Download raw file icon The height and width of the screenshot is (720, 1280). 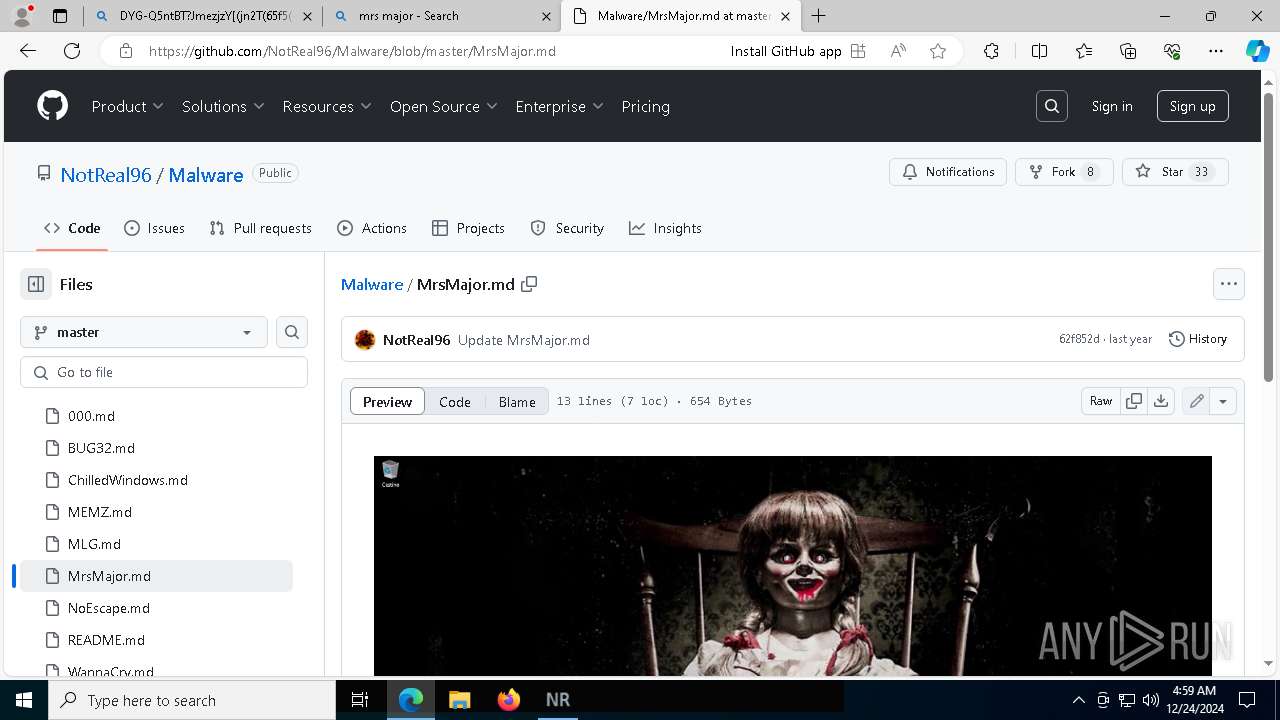coord(1161,401)
